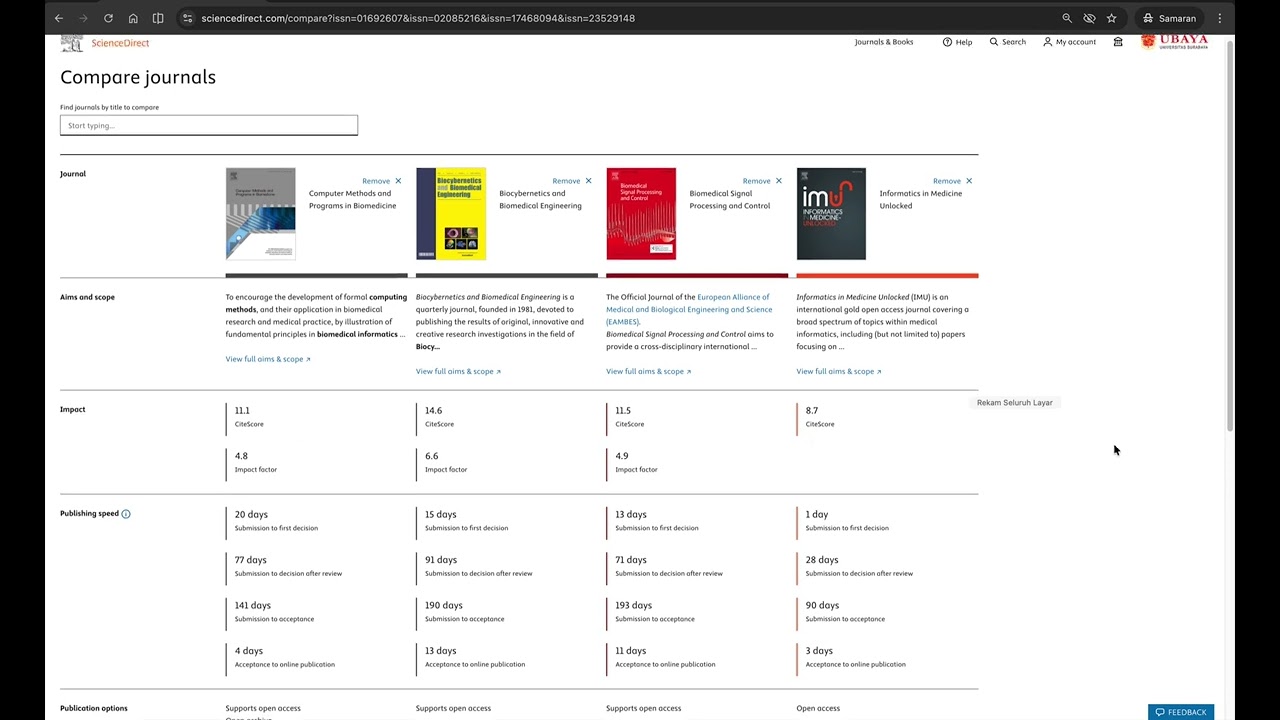Select Impact factor value 4.8
1280x720 pixels.
[x=241, y=456]
